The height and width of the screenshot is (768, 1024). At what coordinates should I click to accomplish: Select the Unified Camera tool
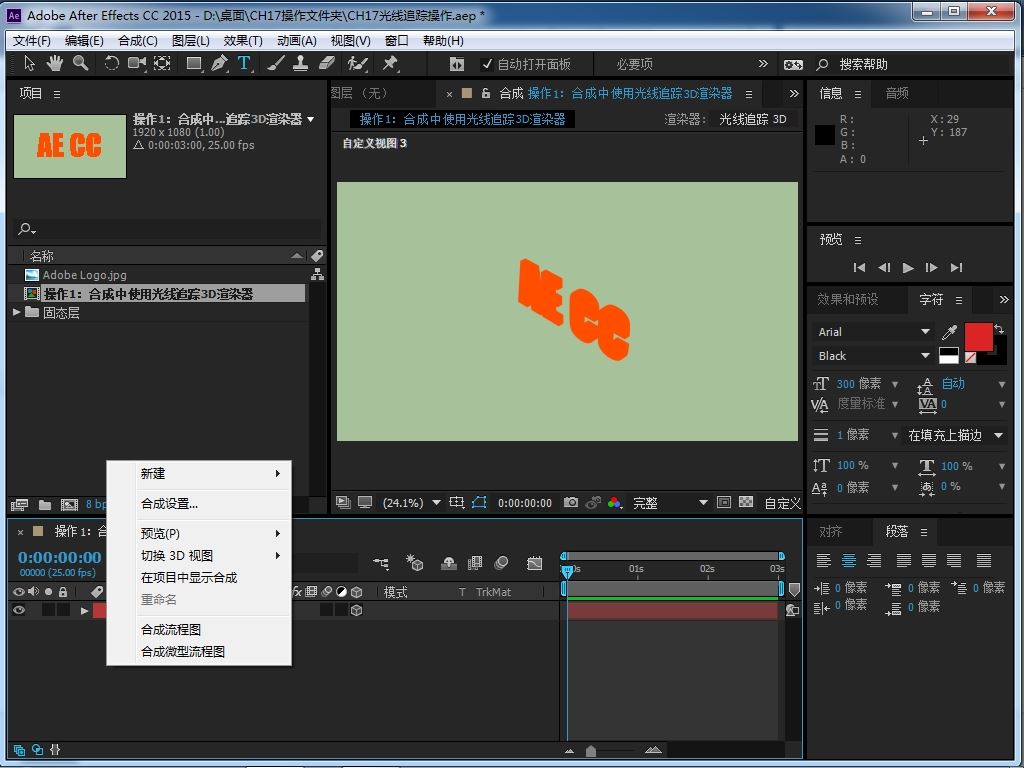137,63
